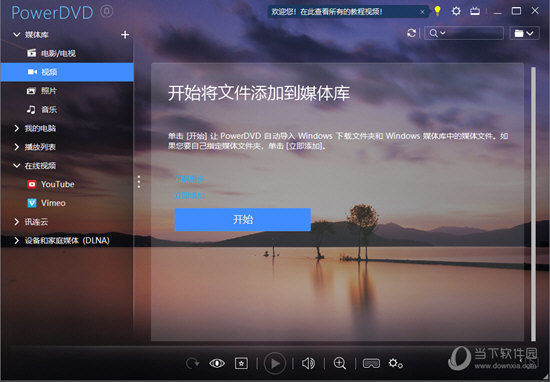Viewport: 550px width, 382px height.
Task: Click the bookmark star icon
Action: point(241,363)
